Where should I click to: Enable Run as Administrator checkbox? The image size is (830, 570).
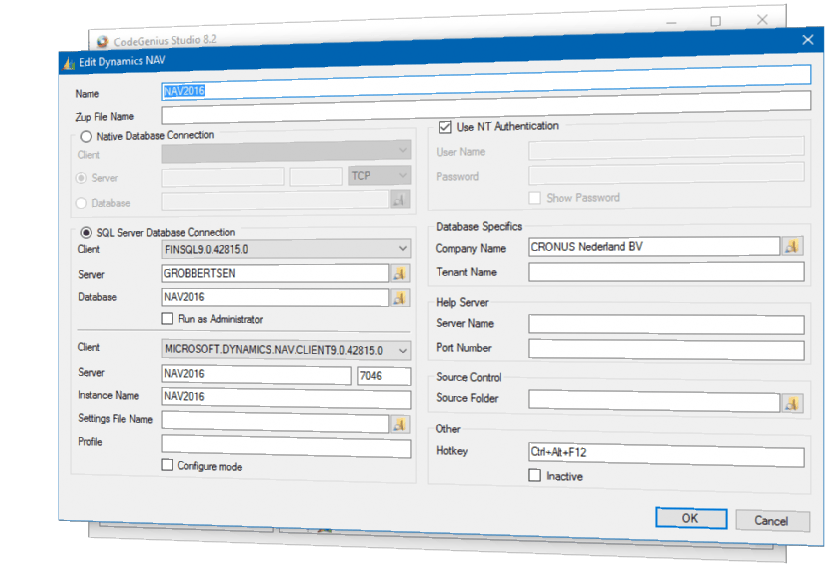click(x=167, y=319)
